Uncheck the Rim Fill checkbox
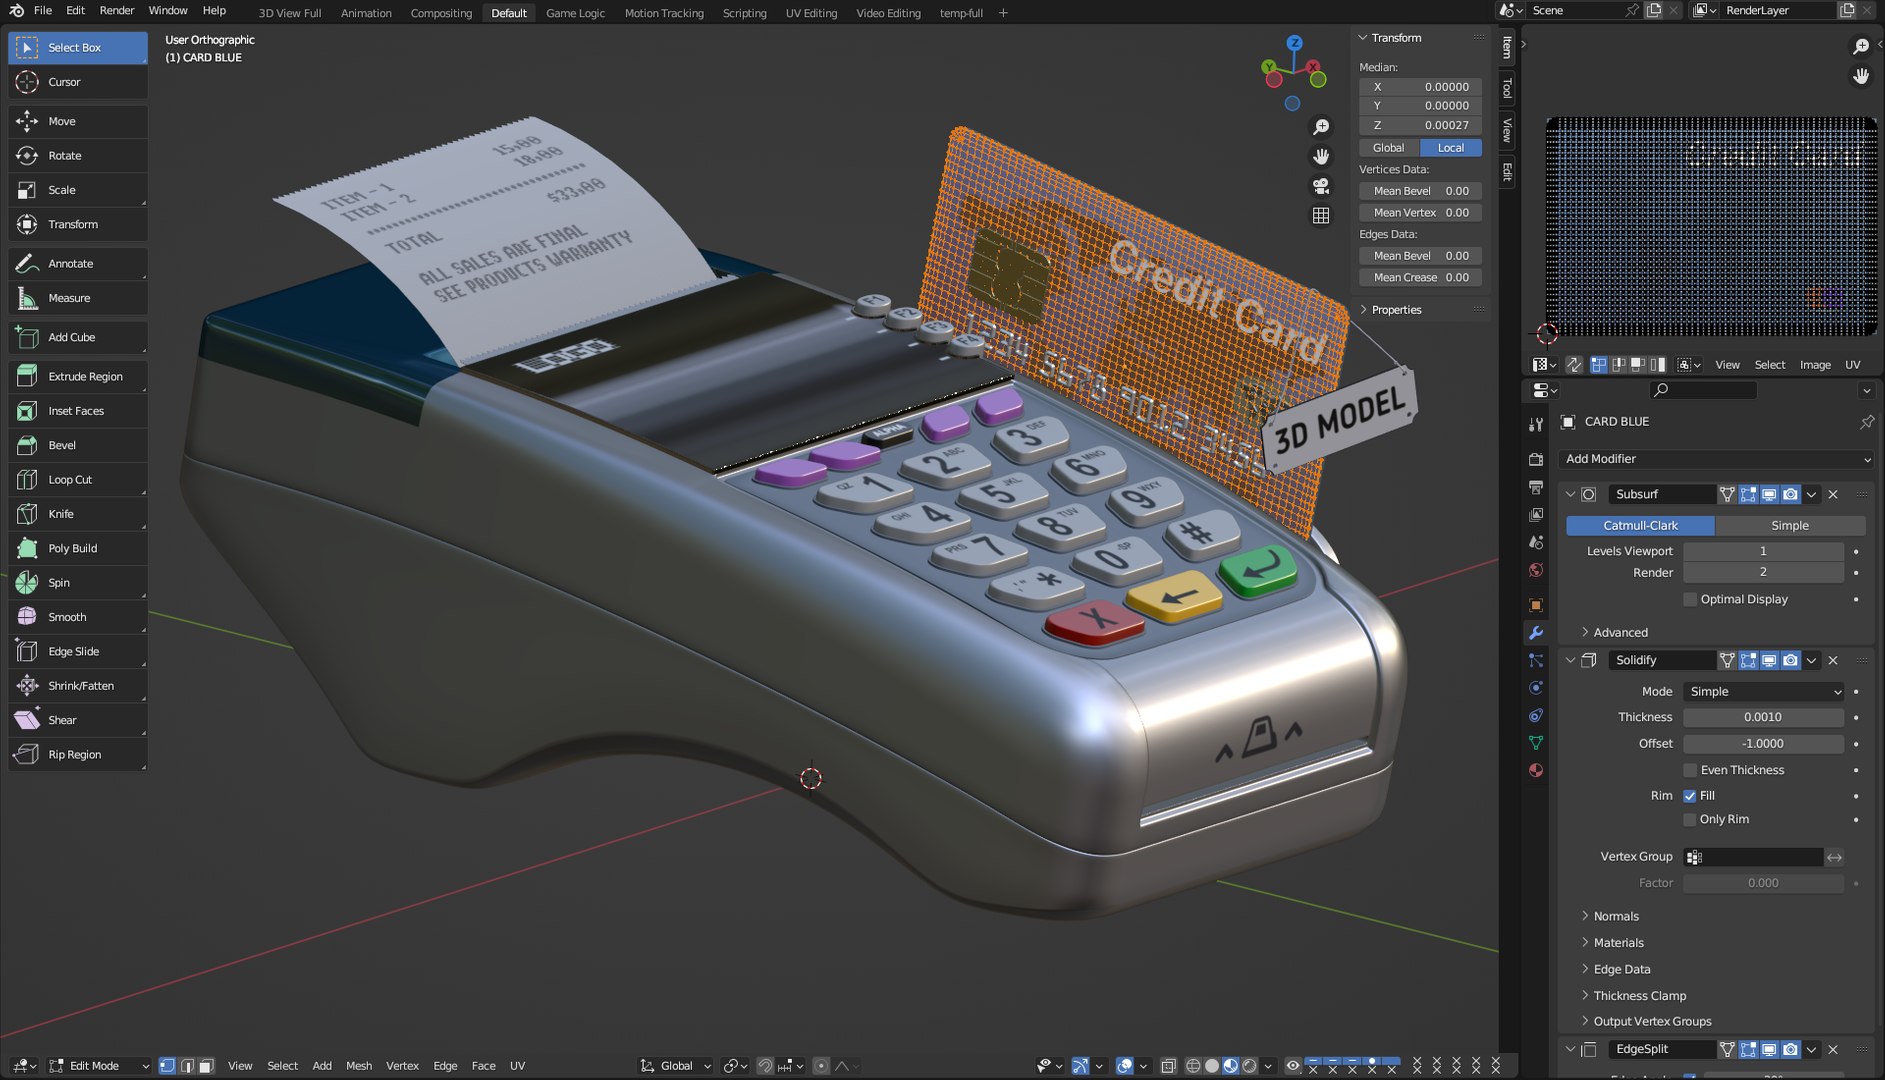This screenshot has width=1885, height=1080. [1690, 796]
